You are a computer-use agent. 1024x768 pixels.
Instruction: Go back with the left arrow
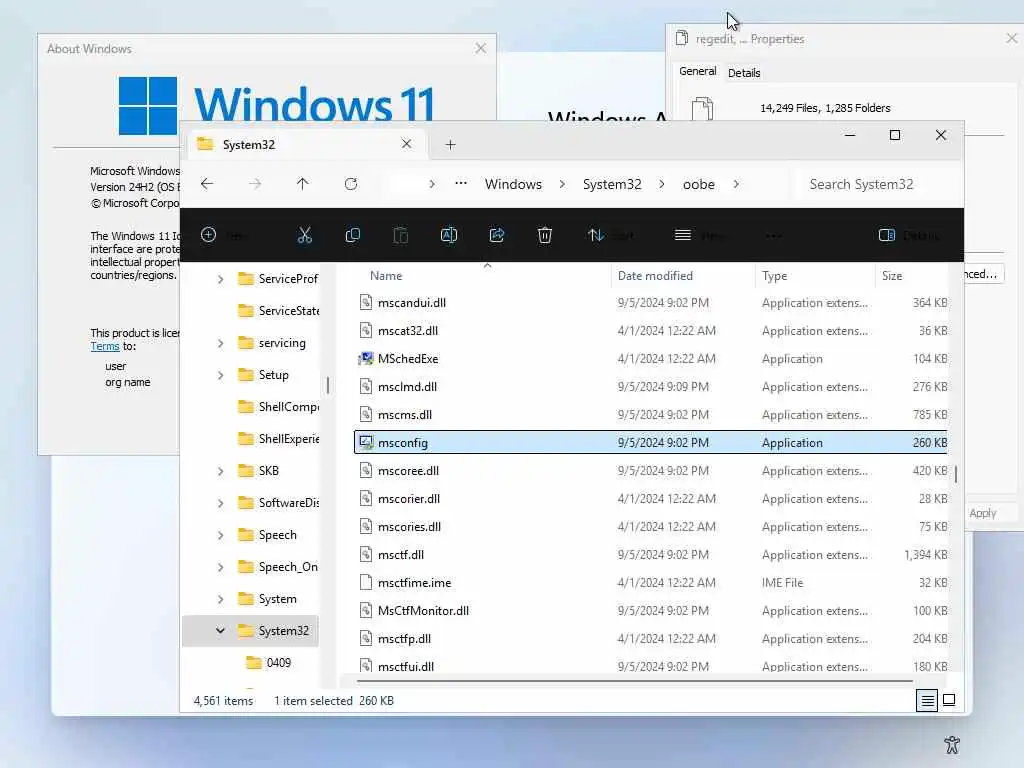point(207,184)
